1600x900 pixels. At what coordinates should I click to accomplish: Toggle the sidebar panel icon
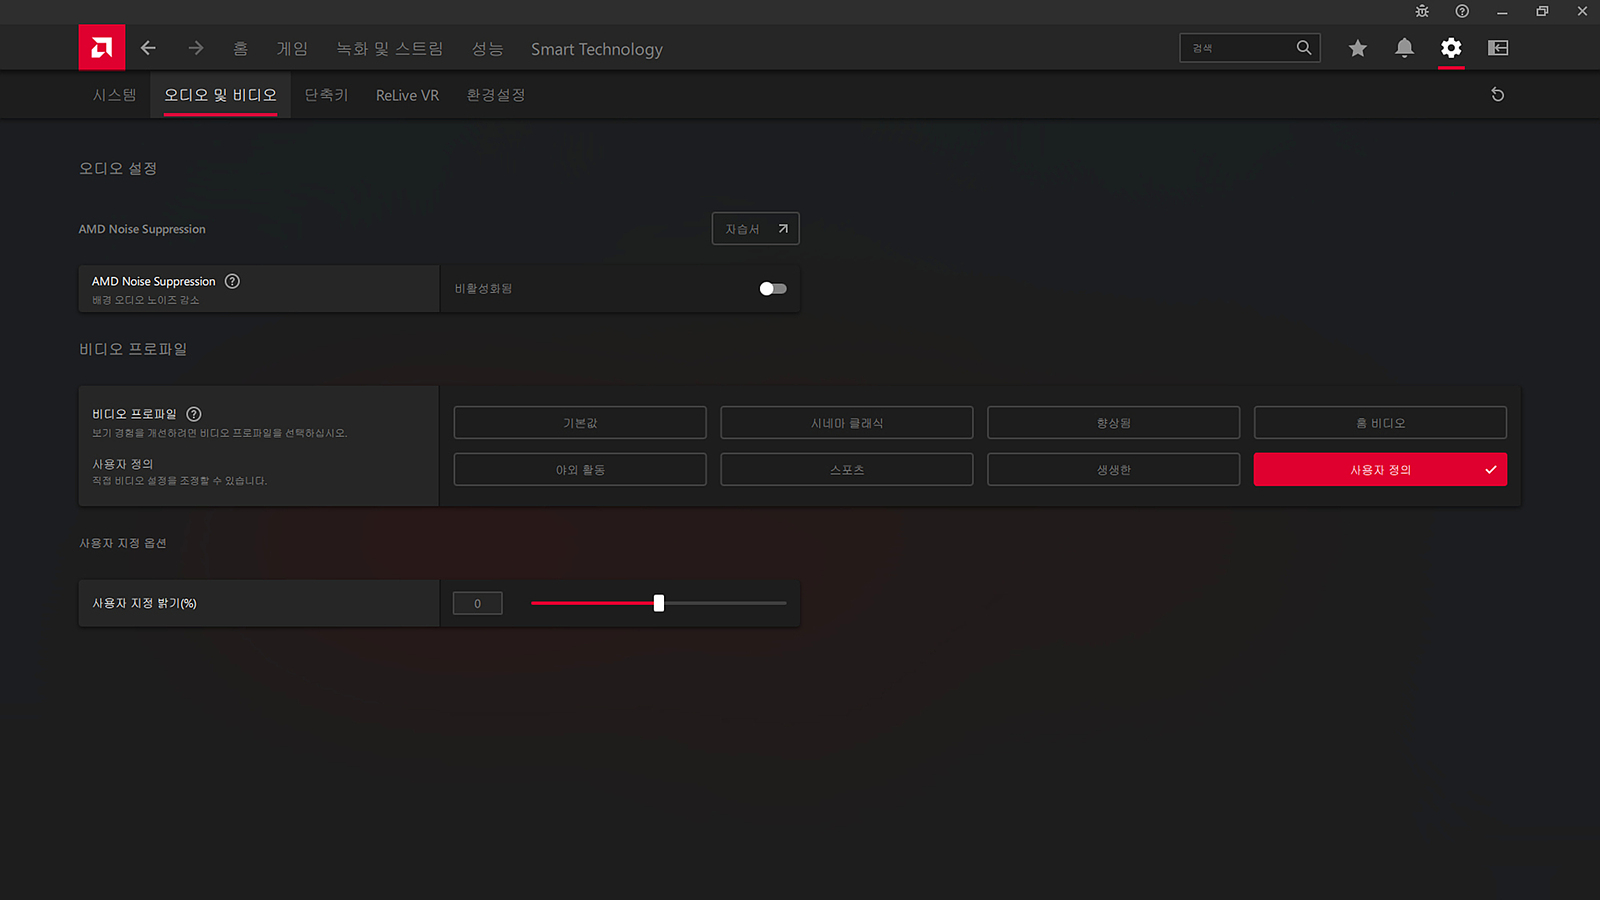pos(1498,48)
